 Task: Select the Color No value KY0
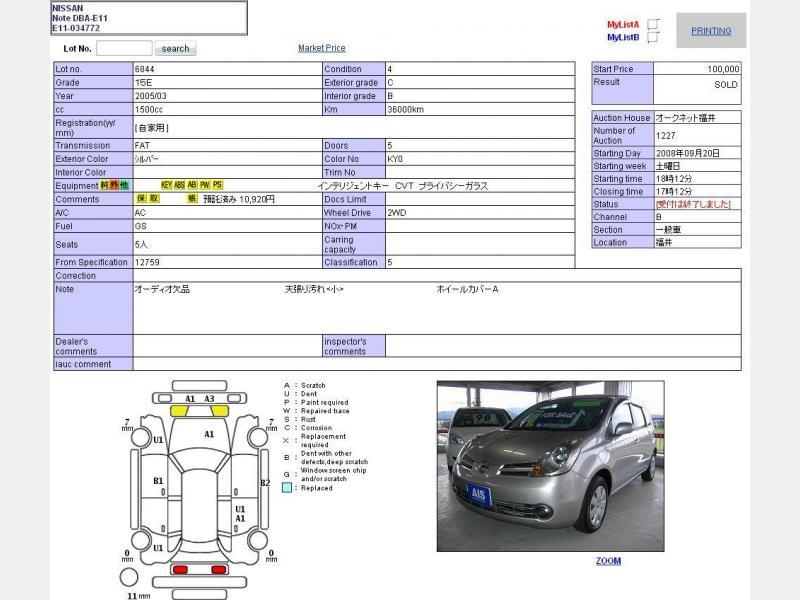pos(395,159)
